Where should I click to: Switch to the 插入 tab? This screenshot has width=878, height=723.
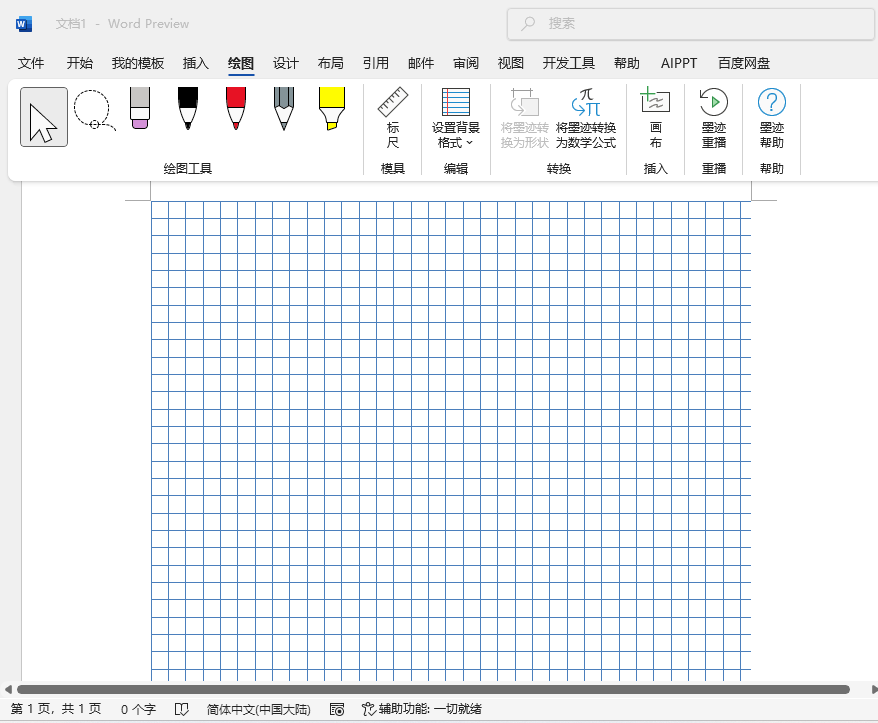[195, 63]
